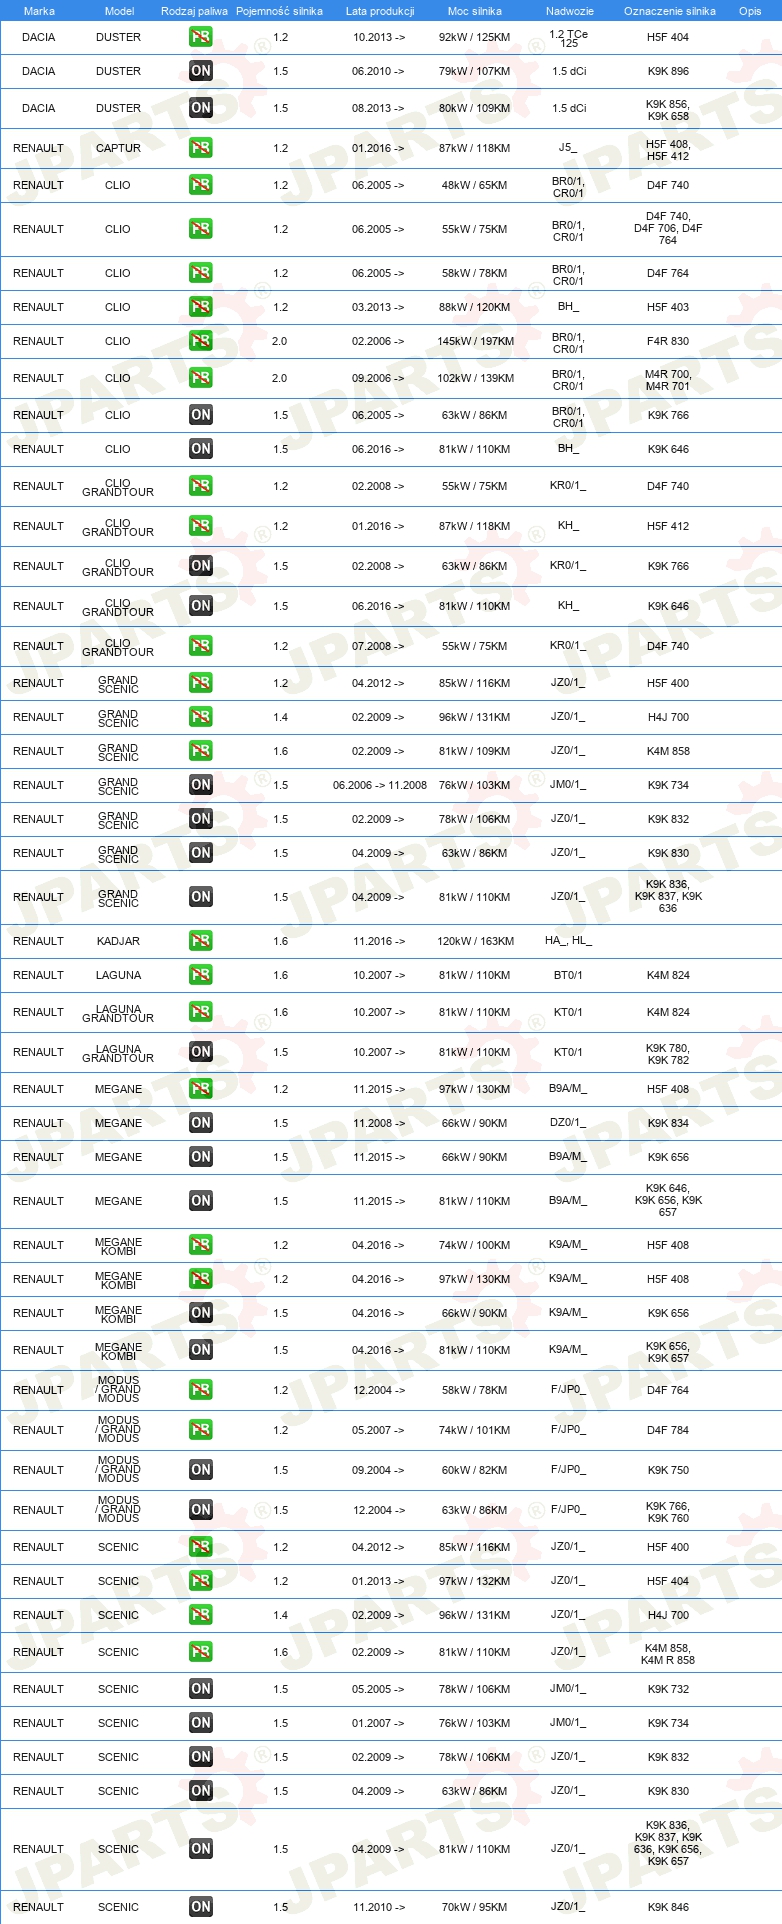Viewport: 782px width, 1924px height.
Task: Click the PB fuel icon in the Kadjar row
Action: pyautogui.click(x=201, y=941)
